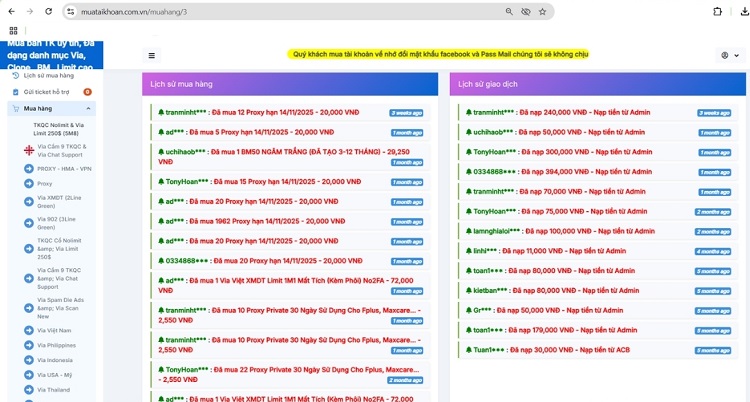Select TonyHoan*** Đã nạp 300,000 VNĐ entry
The image size is (750, 402).
point(598,152)
